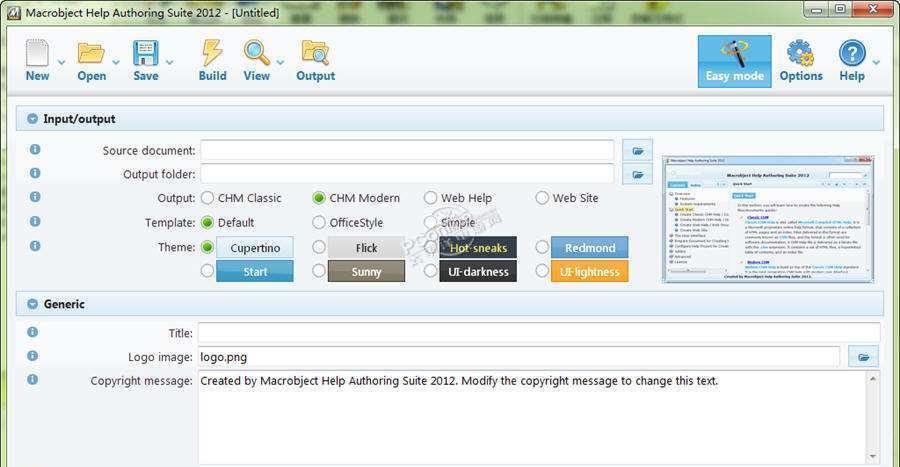Image resolution: width=900 pixels, height=467 pixels.
Task: Click into the Title text field
Action: (539, 333)
